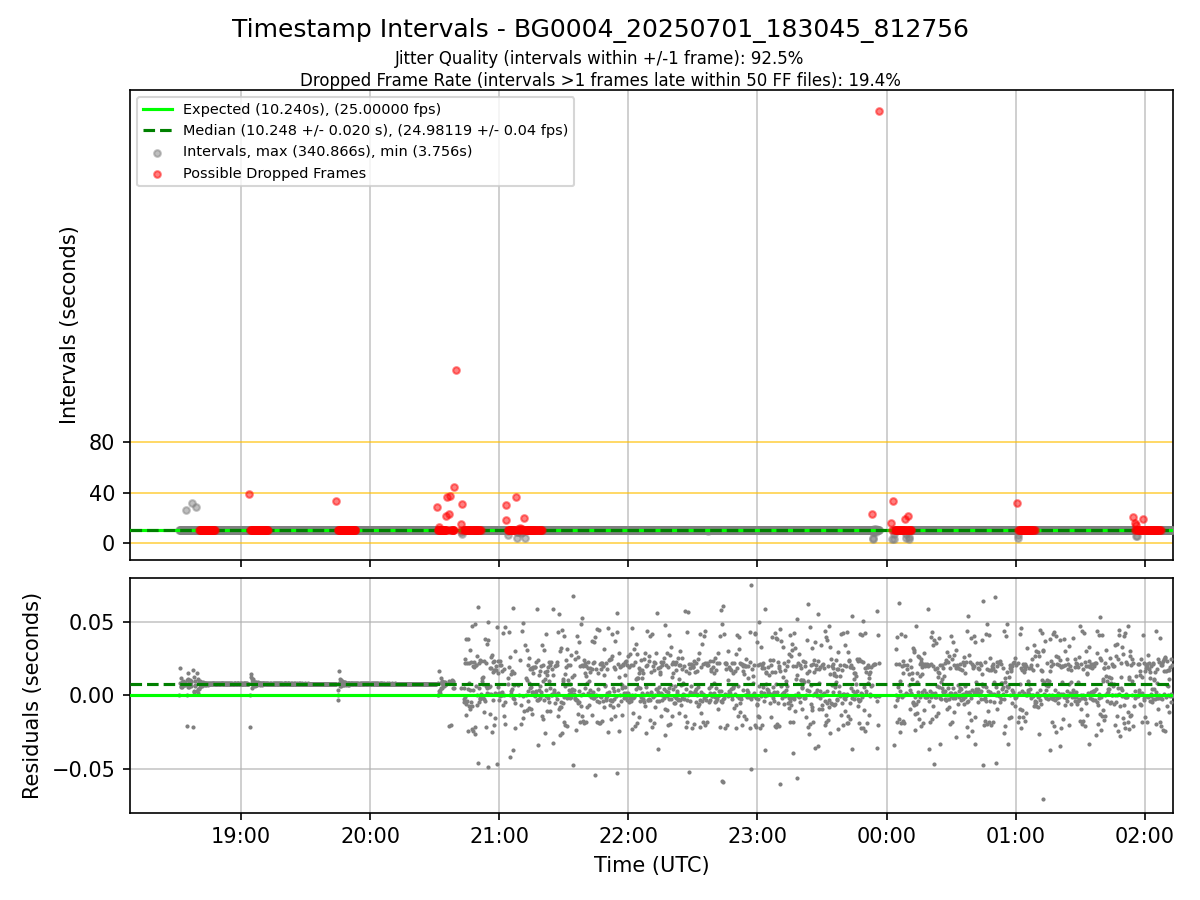The image size is (1200, 900).
Task: Click the isolated red point above the 80 line
Action: [x=456, y=370]
